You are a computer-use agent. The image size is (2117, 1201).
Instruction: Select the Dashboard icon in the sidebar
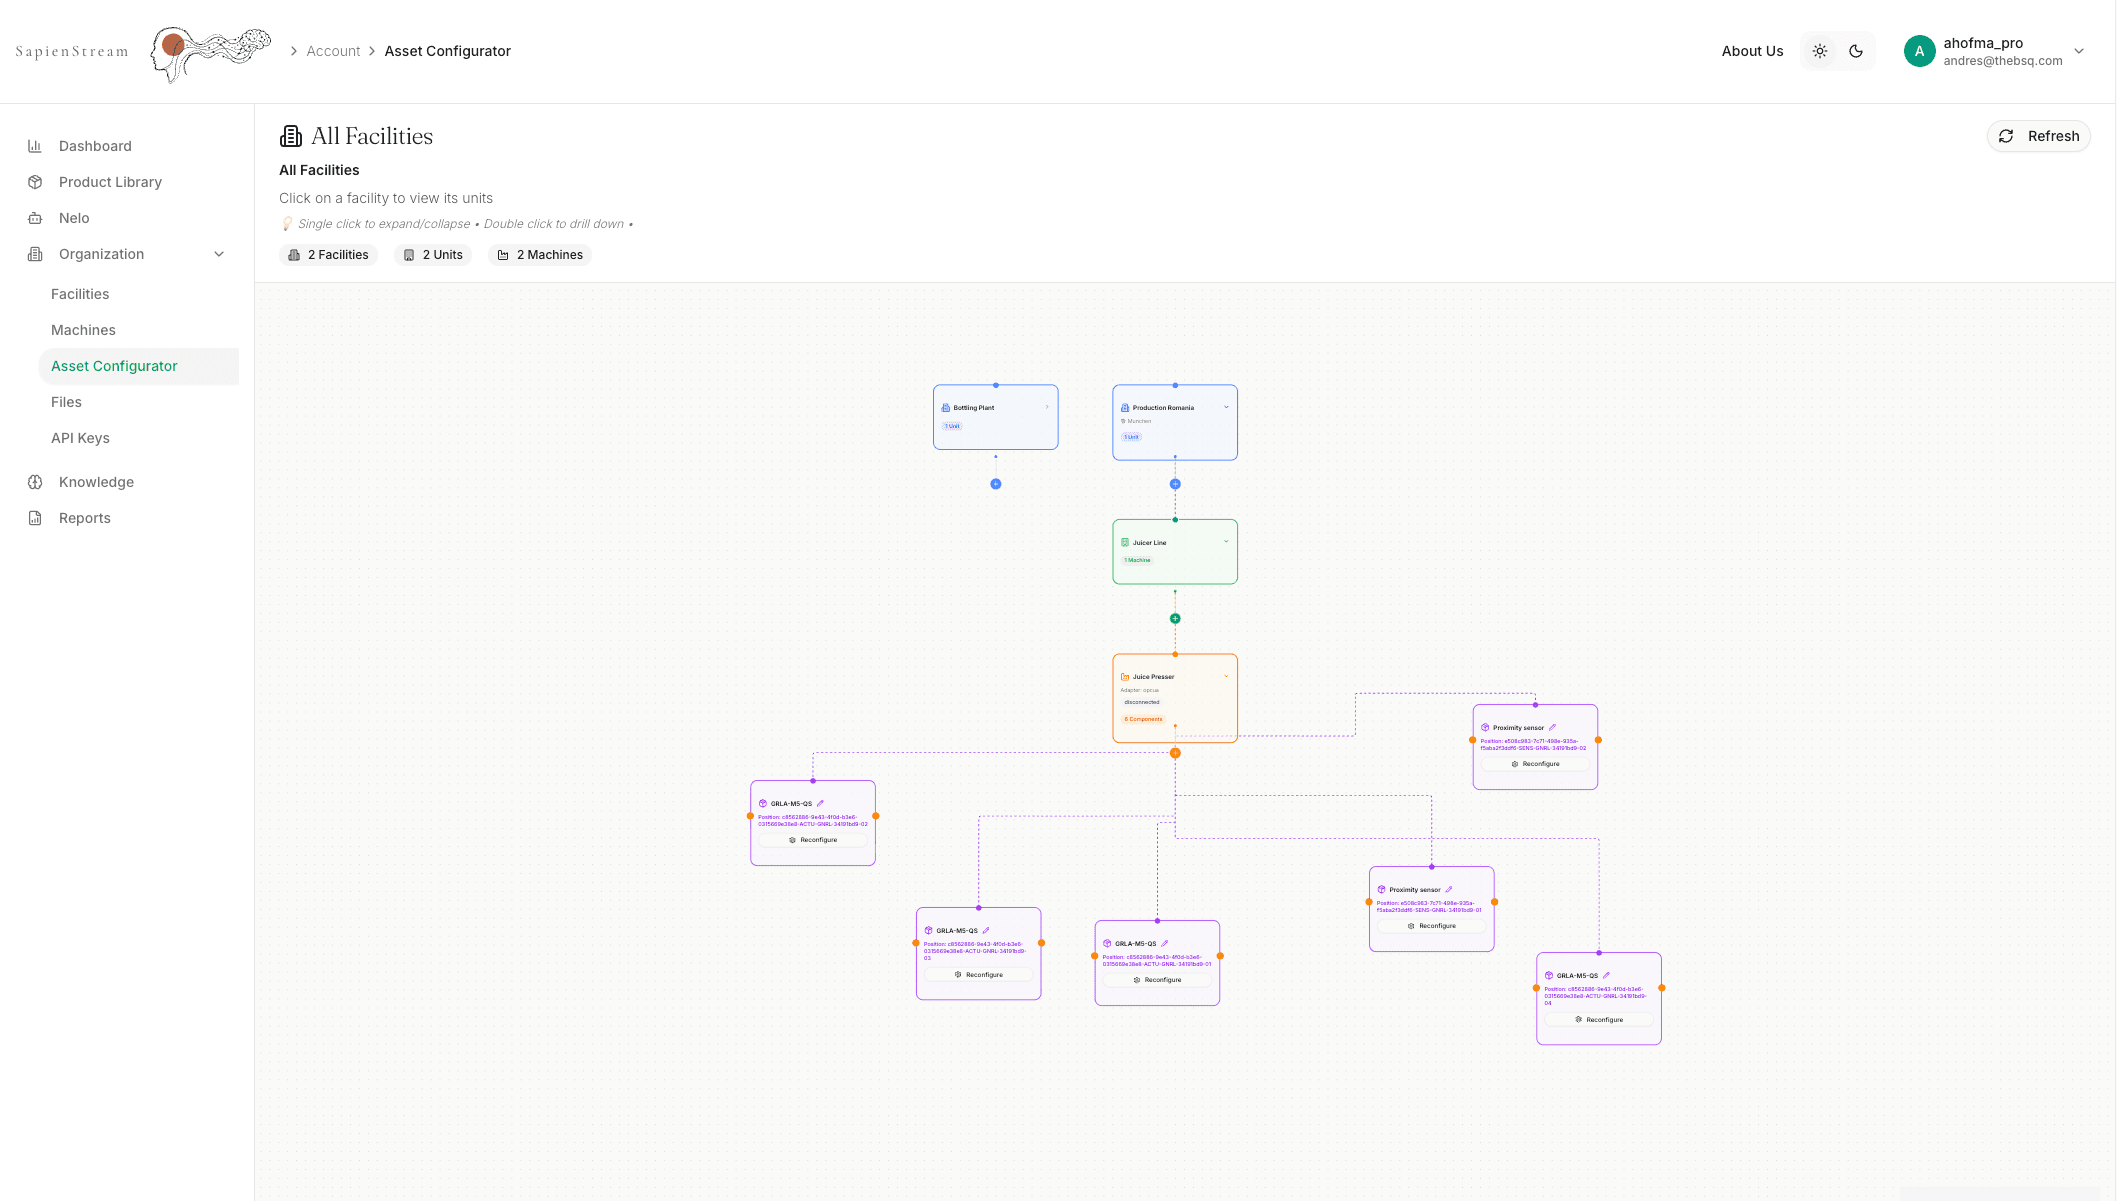pos(34,146)
